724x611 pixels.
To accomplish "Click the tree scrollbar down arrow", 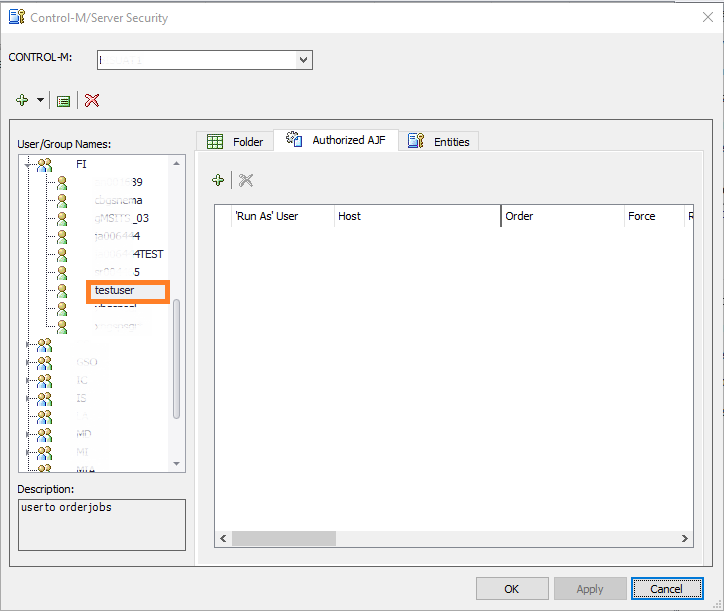I will [176, 464].
